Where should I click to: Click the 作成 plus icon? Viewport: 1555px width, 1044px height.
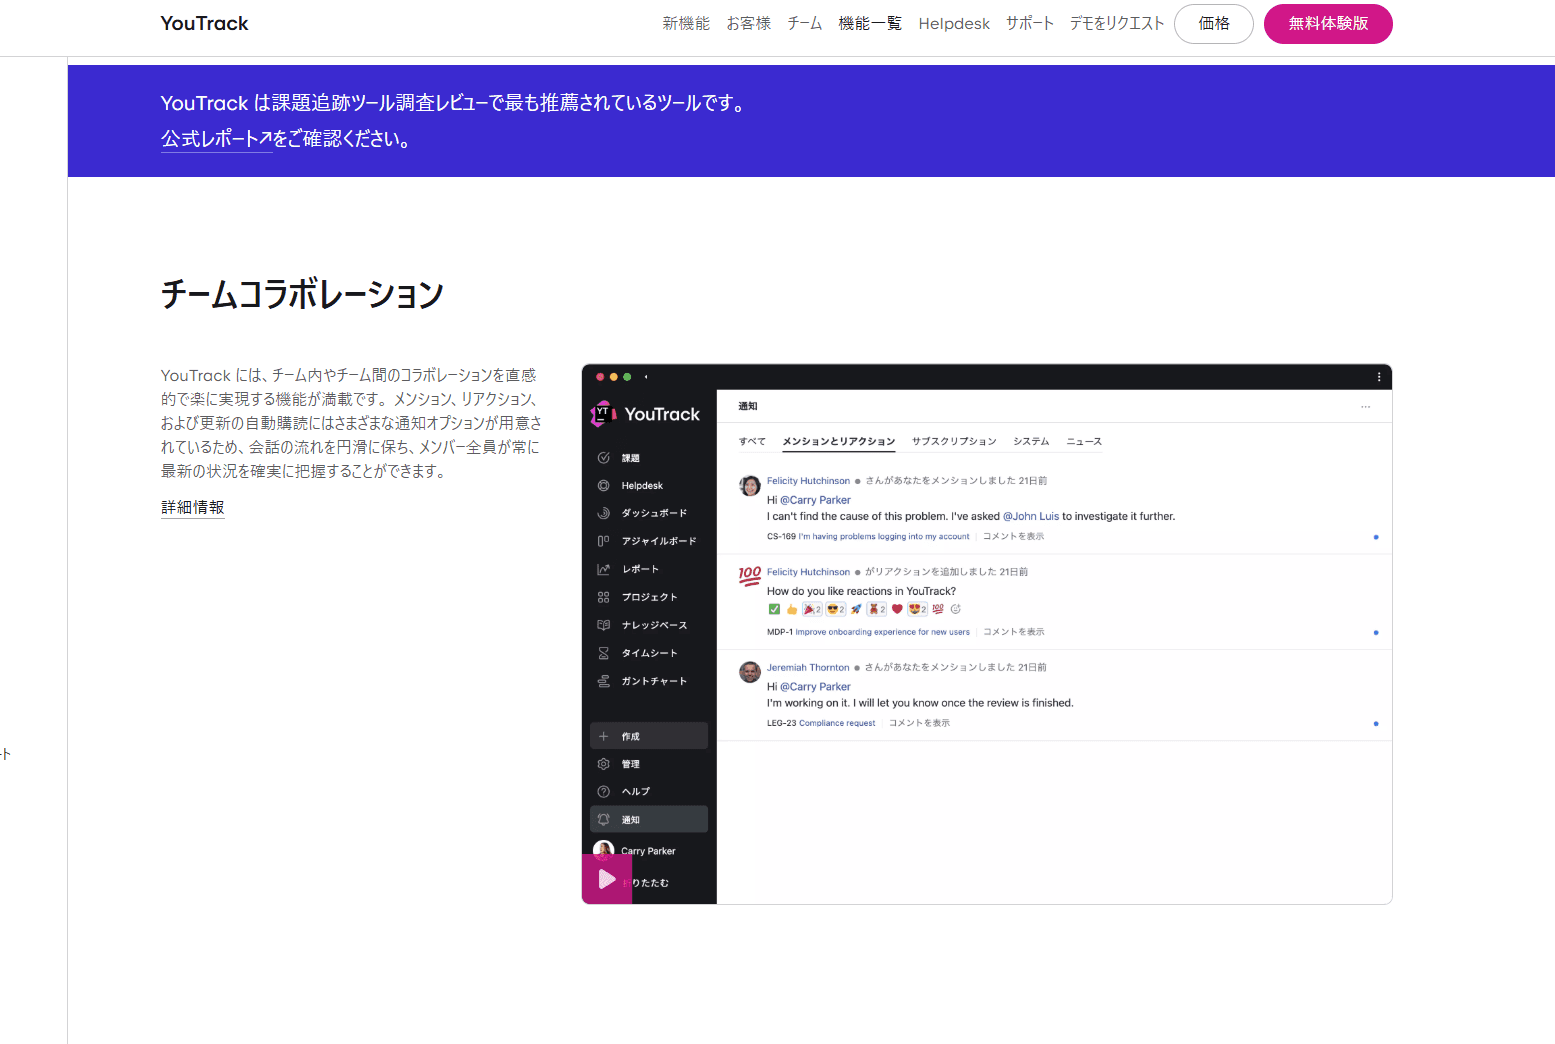click(603, 736)
